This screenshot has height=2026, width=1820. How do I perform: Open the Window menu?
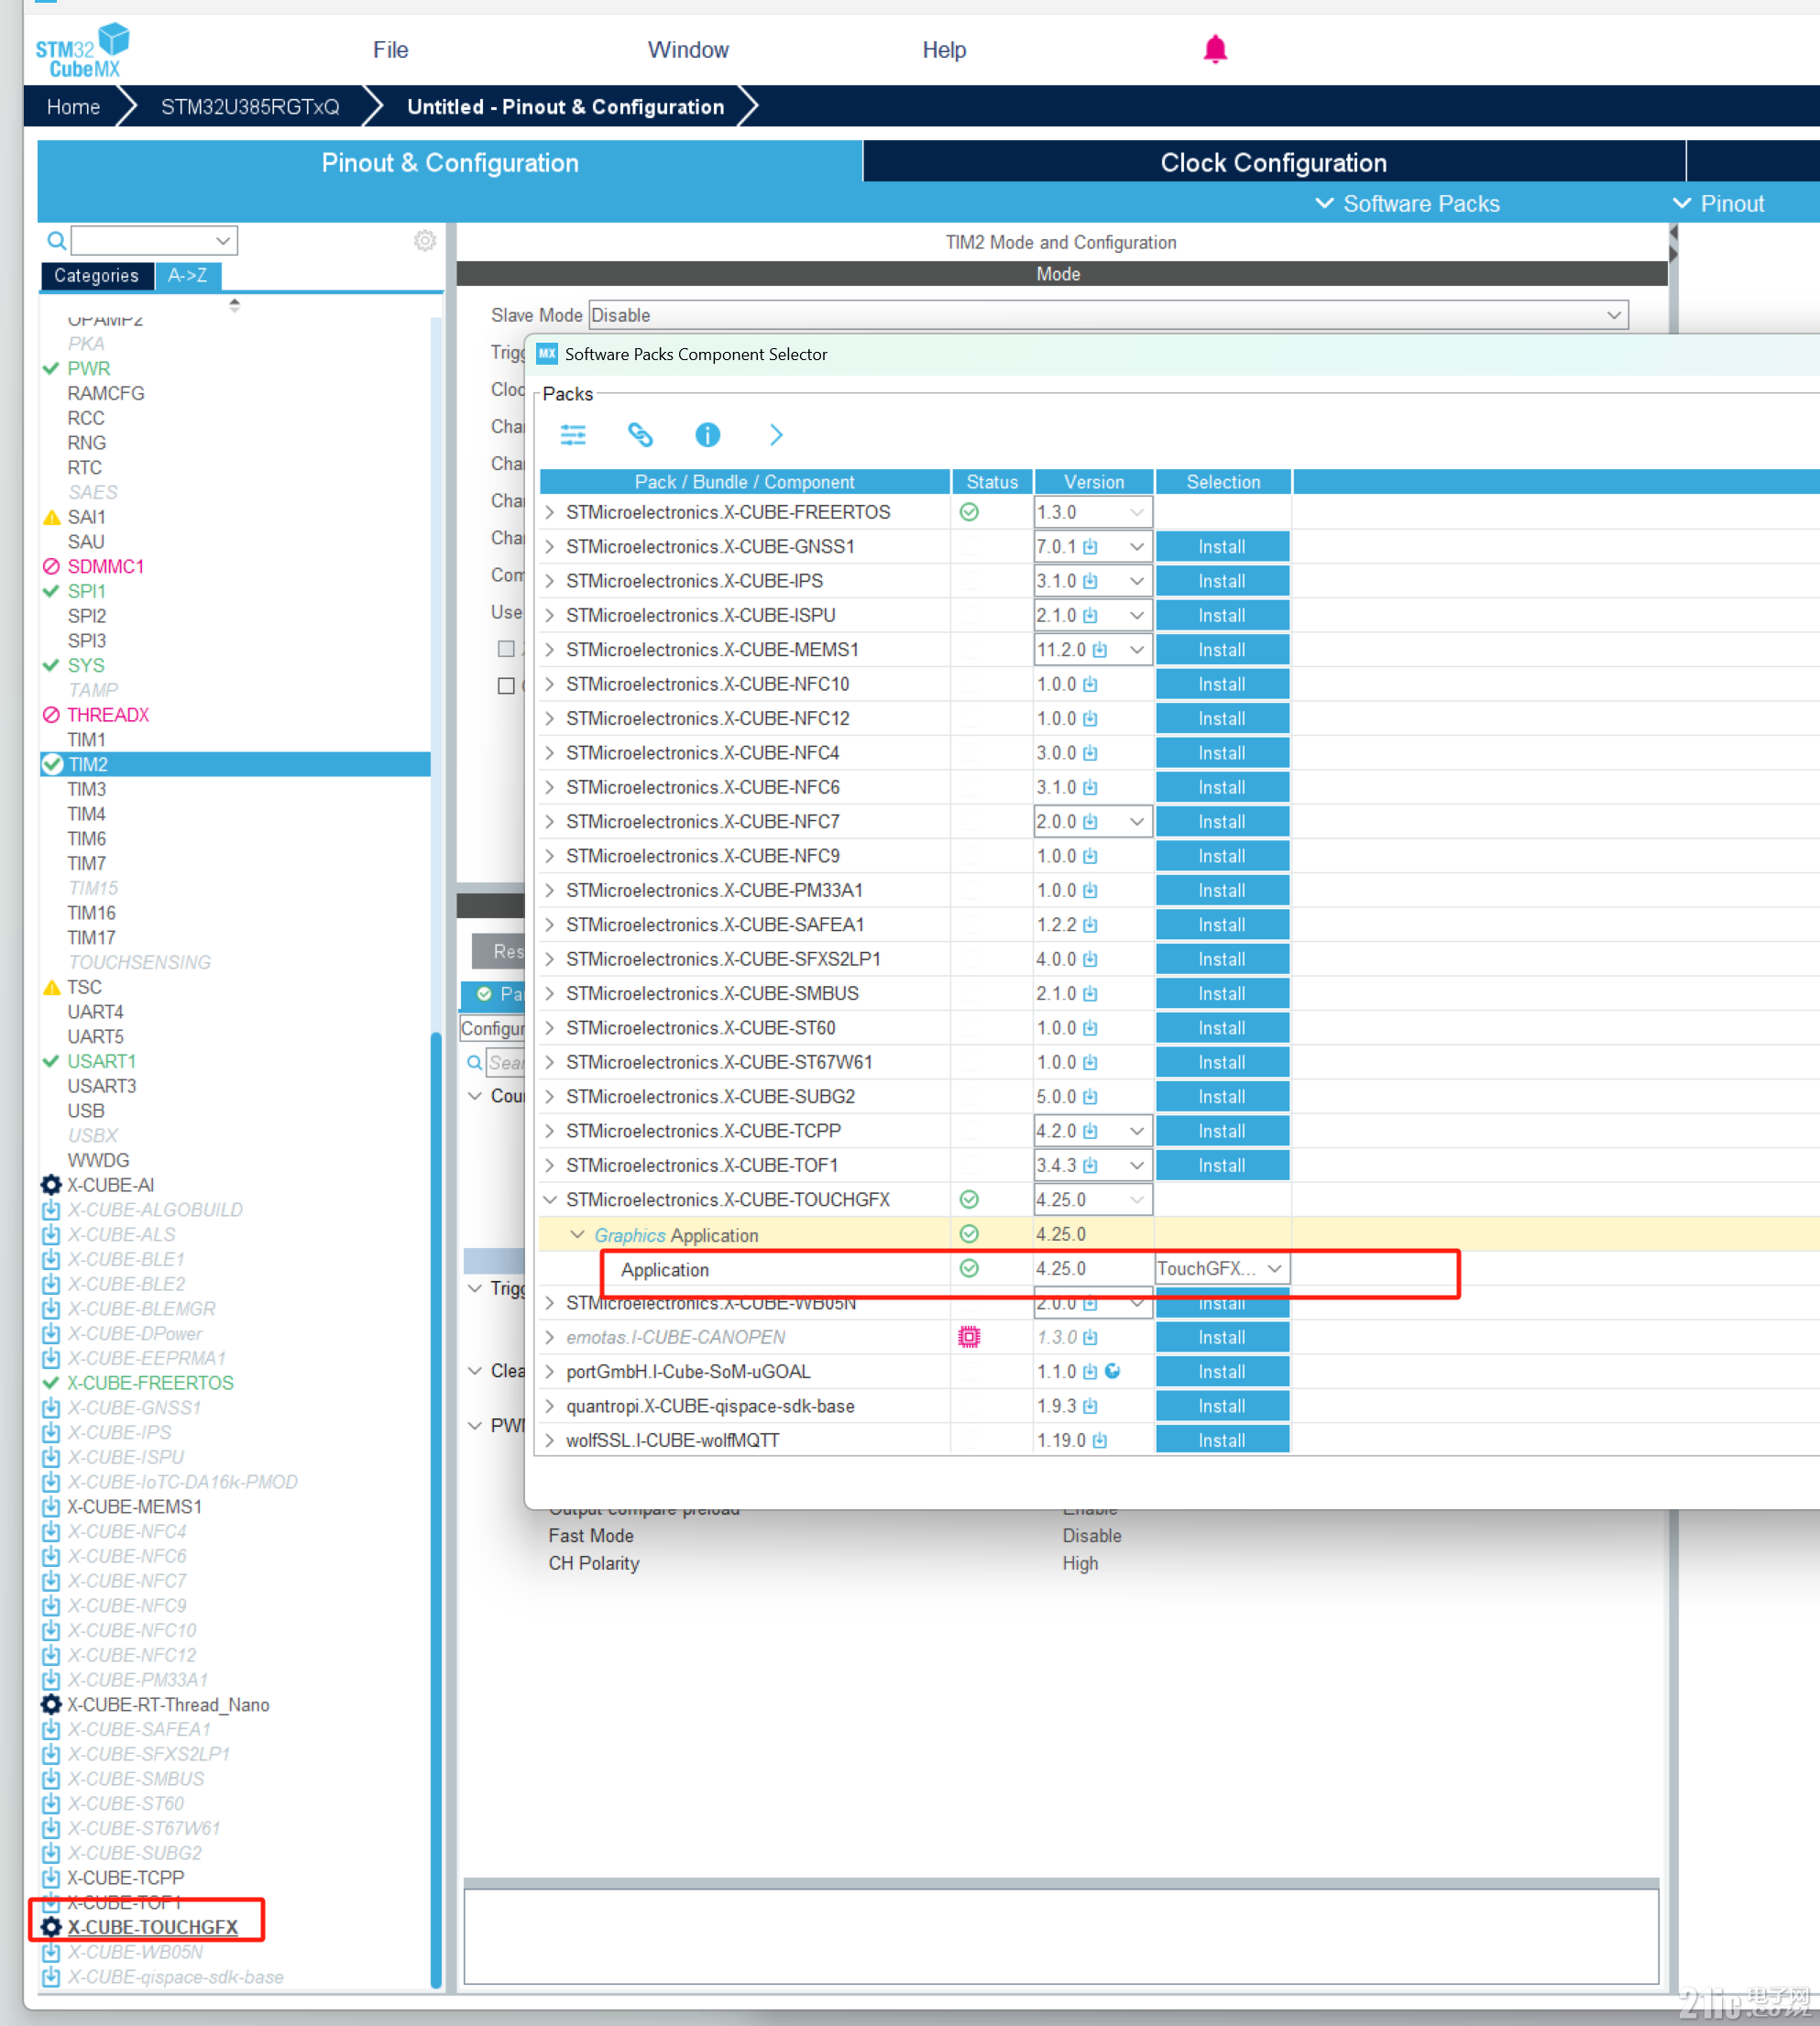coord(688,50)
